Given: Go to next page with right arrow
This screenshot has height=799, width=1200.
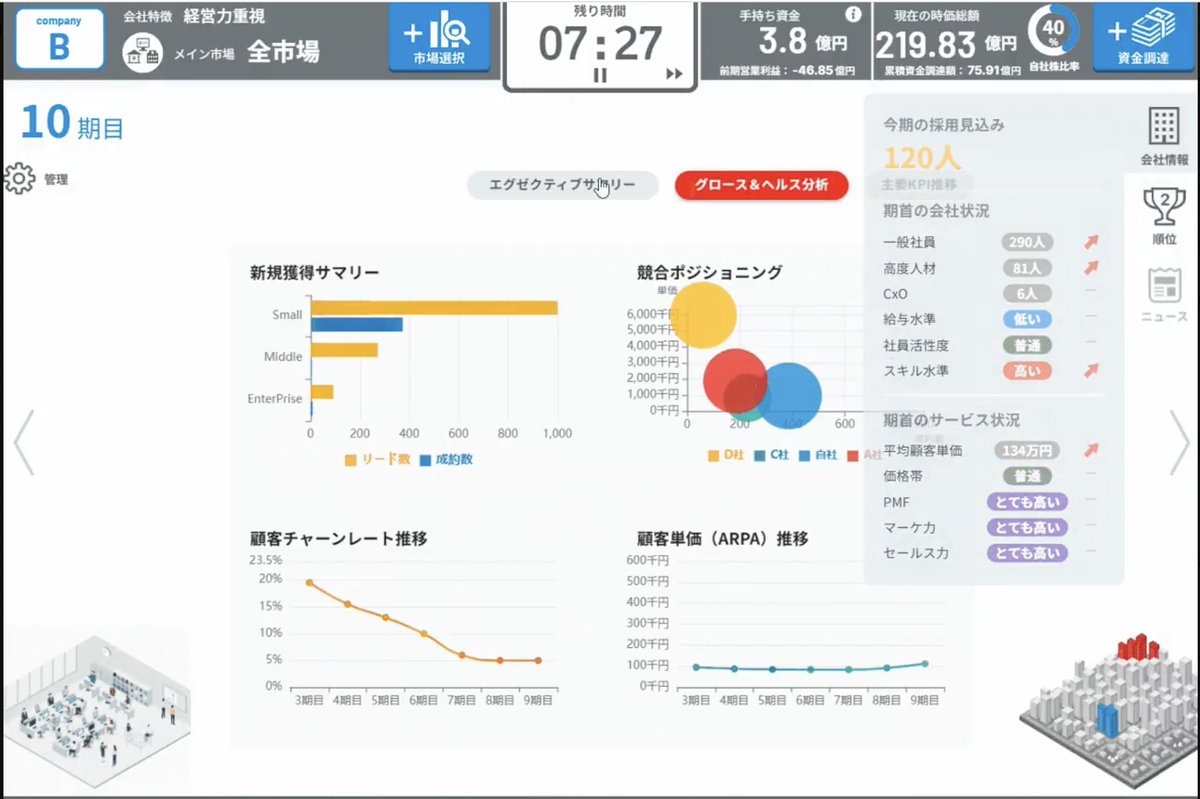Looking at the screenshot, I should (1179, 441).
